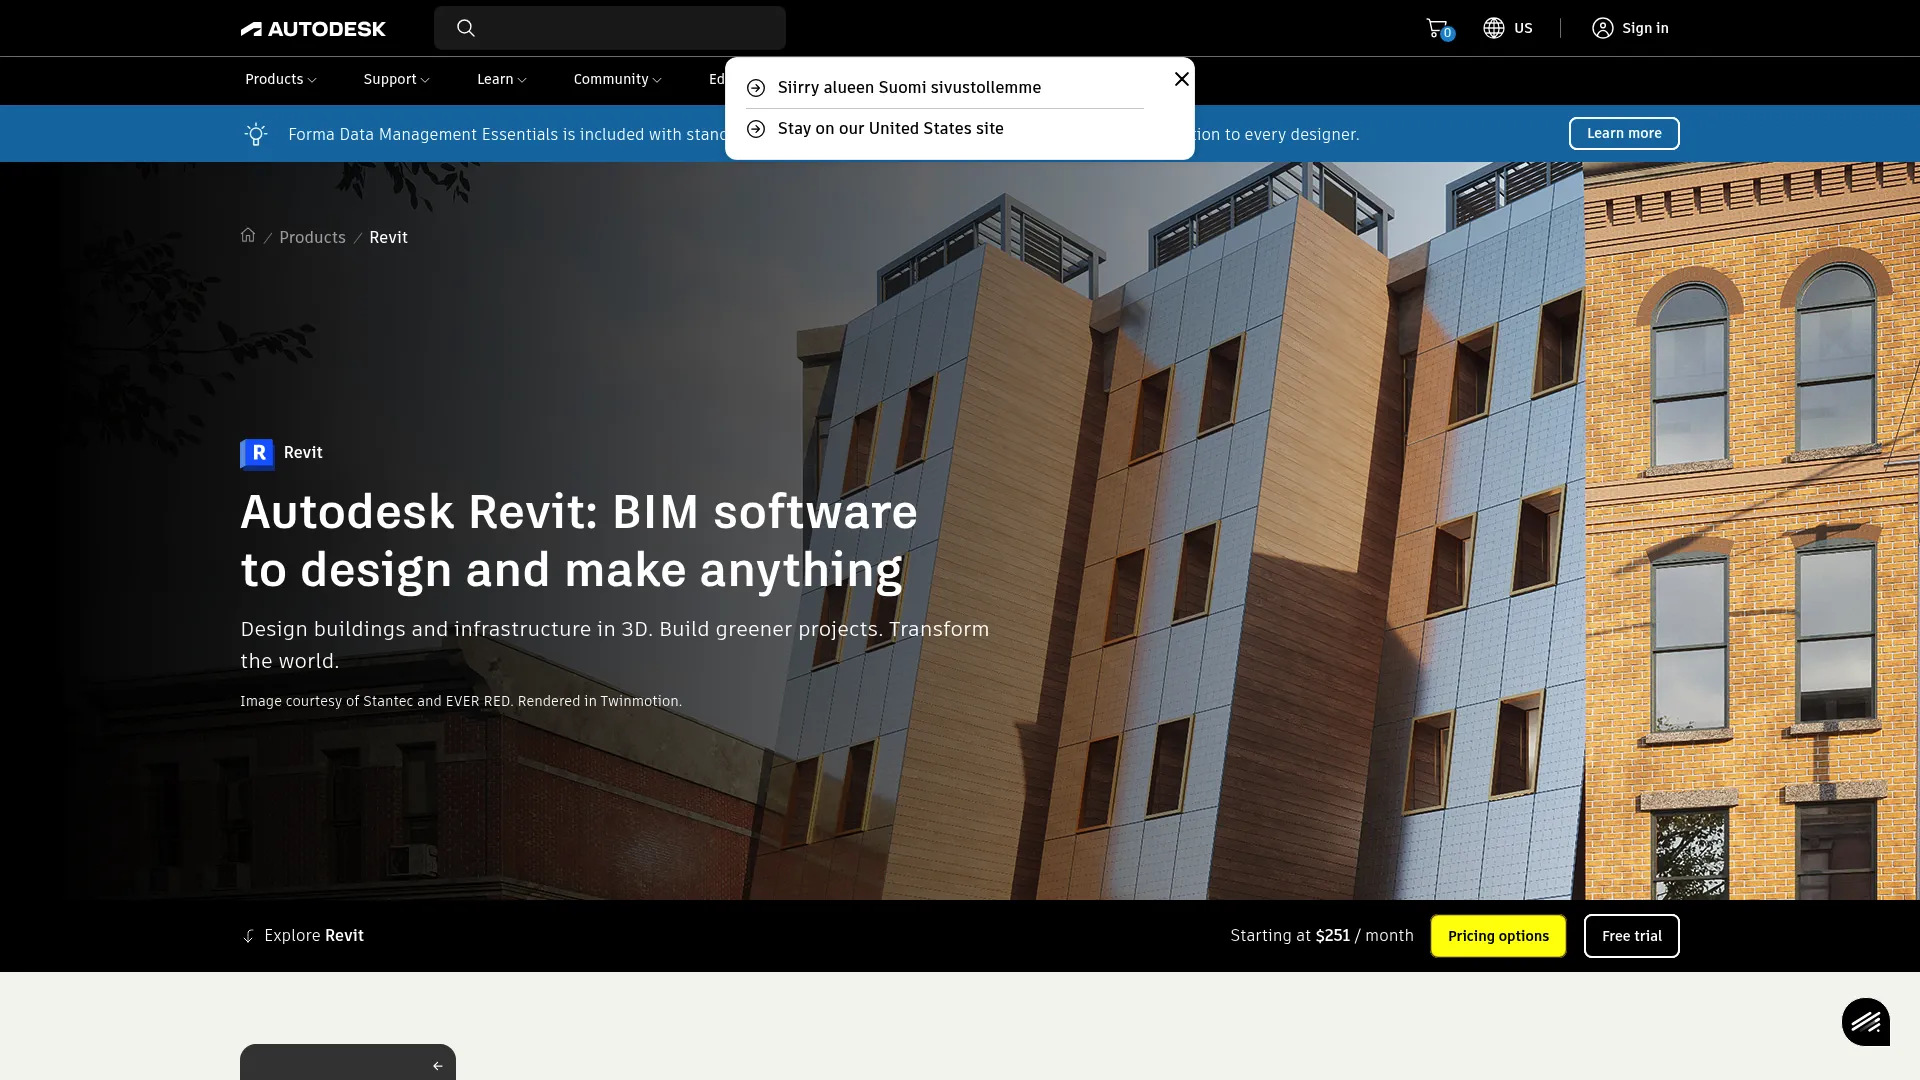Click the Autodesk logo
The height and width of the screenshot is (1080, 1920).
tap(313, 29)
